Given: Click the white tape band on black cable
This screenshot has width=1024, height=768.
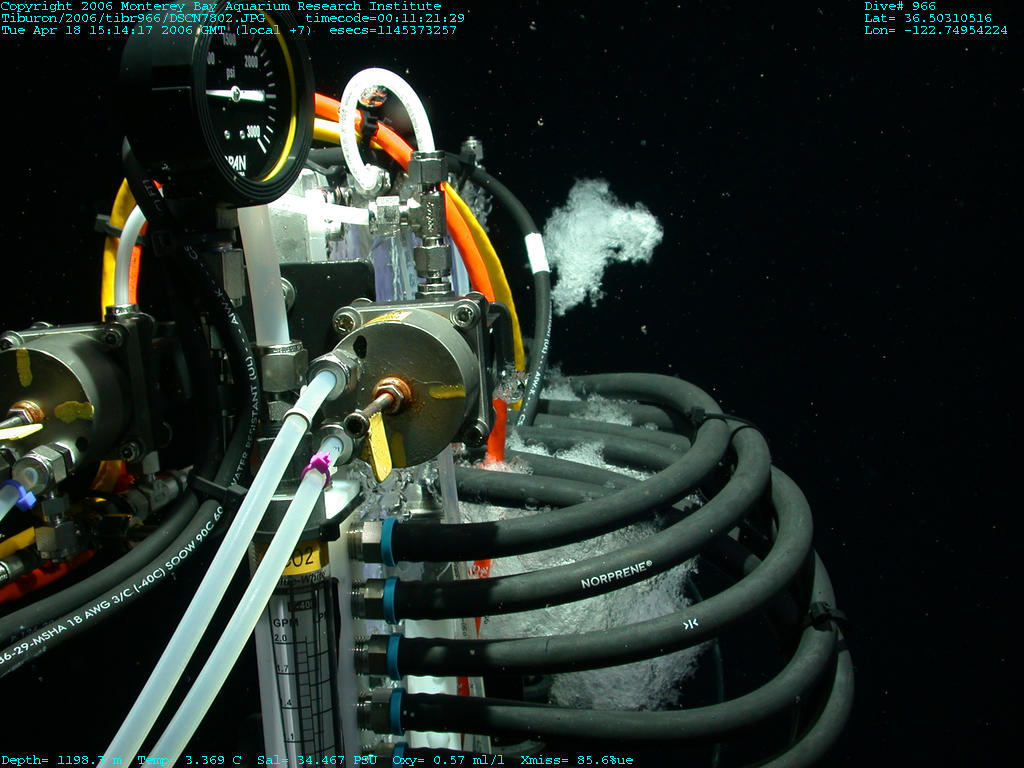Looking at the screenshot, I should [537, 253].
